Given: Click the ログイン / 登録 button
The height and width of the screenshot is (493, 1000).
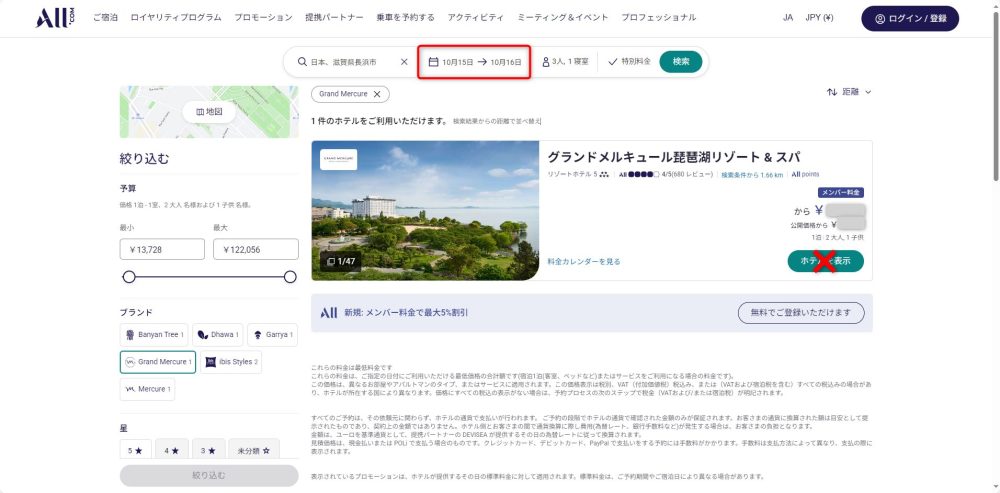Looking at the screenshot, I should click(910, 18).
